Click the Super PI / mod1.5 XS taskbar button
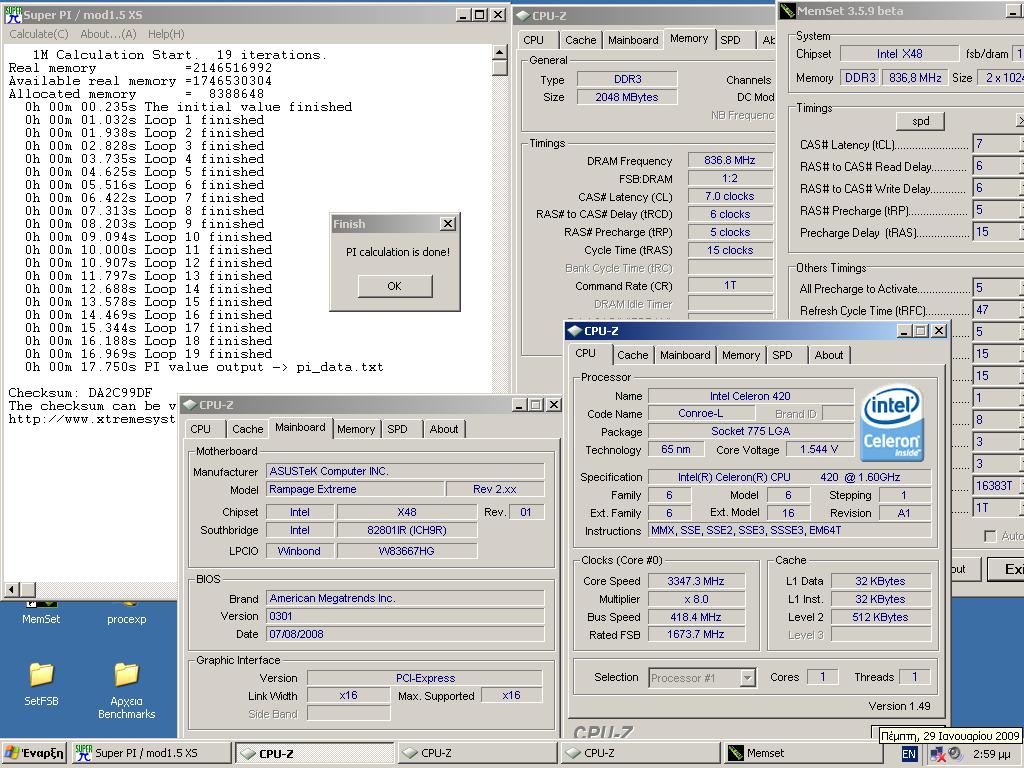 (151, 753)
